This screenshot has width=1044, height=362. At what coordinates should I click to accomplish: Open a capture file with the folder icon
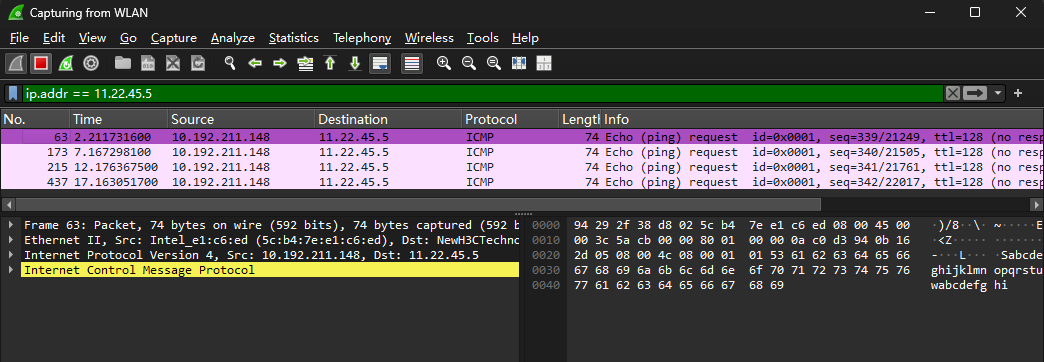[123, 63]
